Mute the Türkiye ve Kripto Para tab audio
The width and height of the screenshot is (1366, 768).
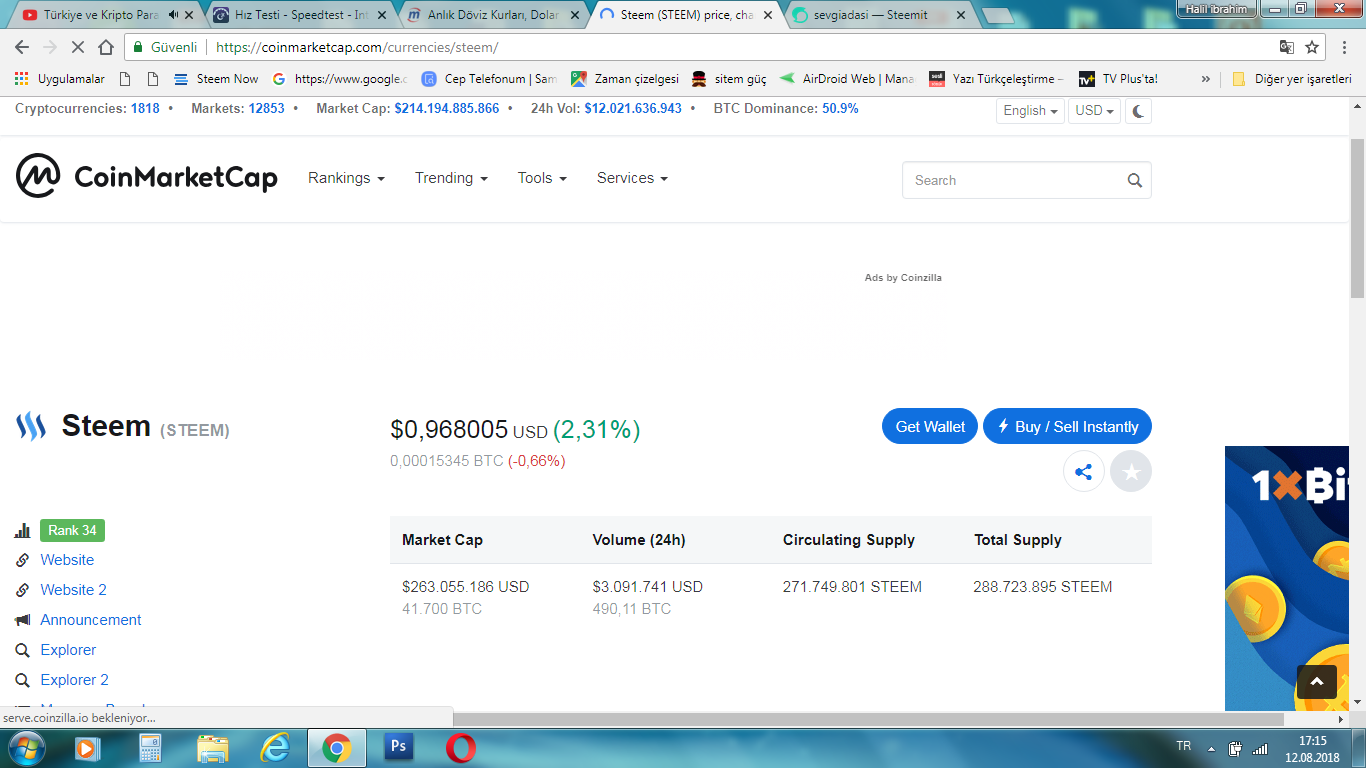point(173,15)
